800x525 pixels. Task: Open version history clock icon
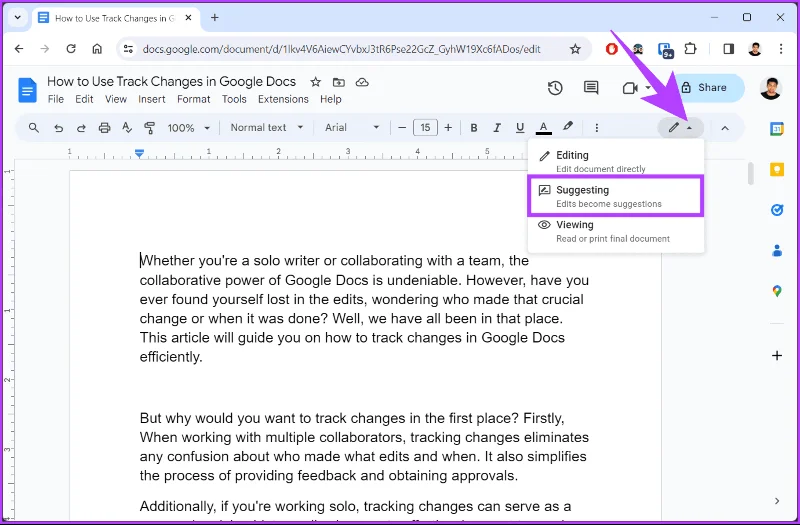coord(555,88)
